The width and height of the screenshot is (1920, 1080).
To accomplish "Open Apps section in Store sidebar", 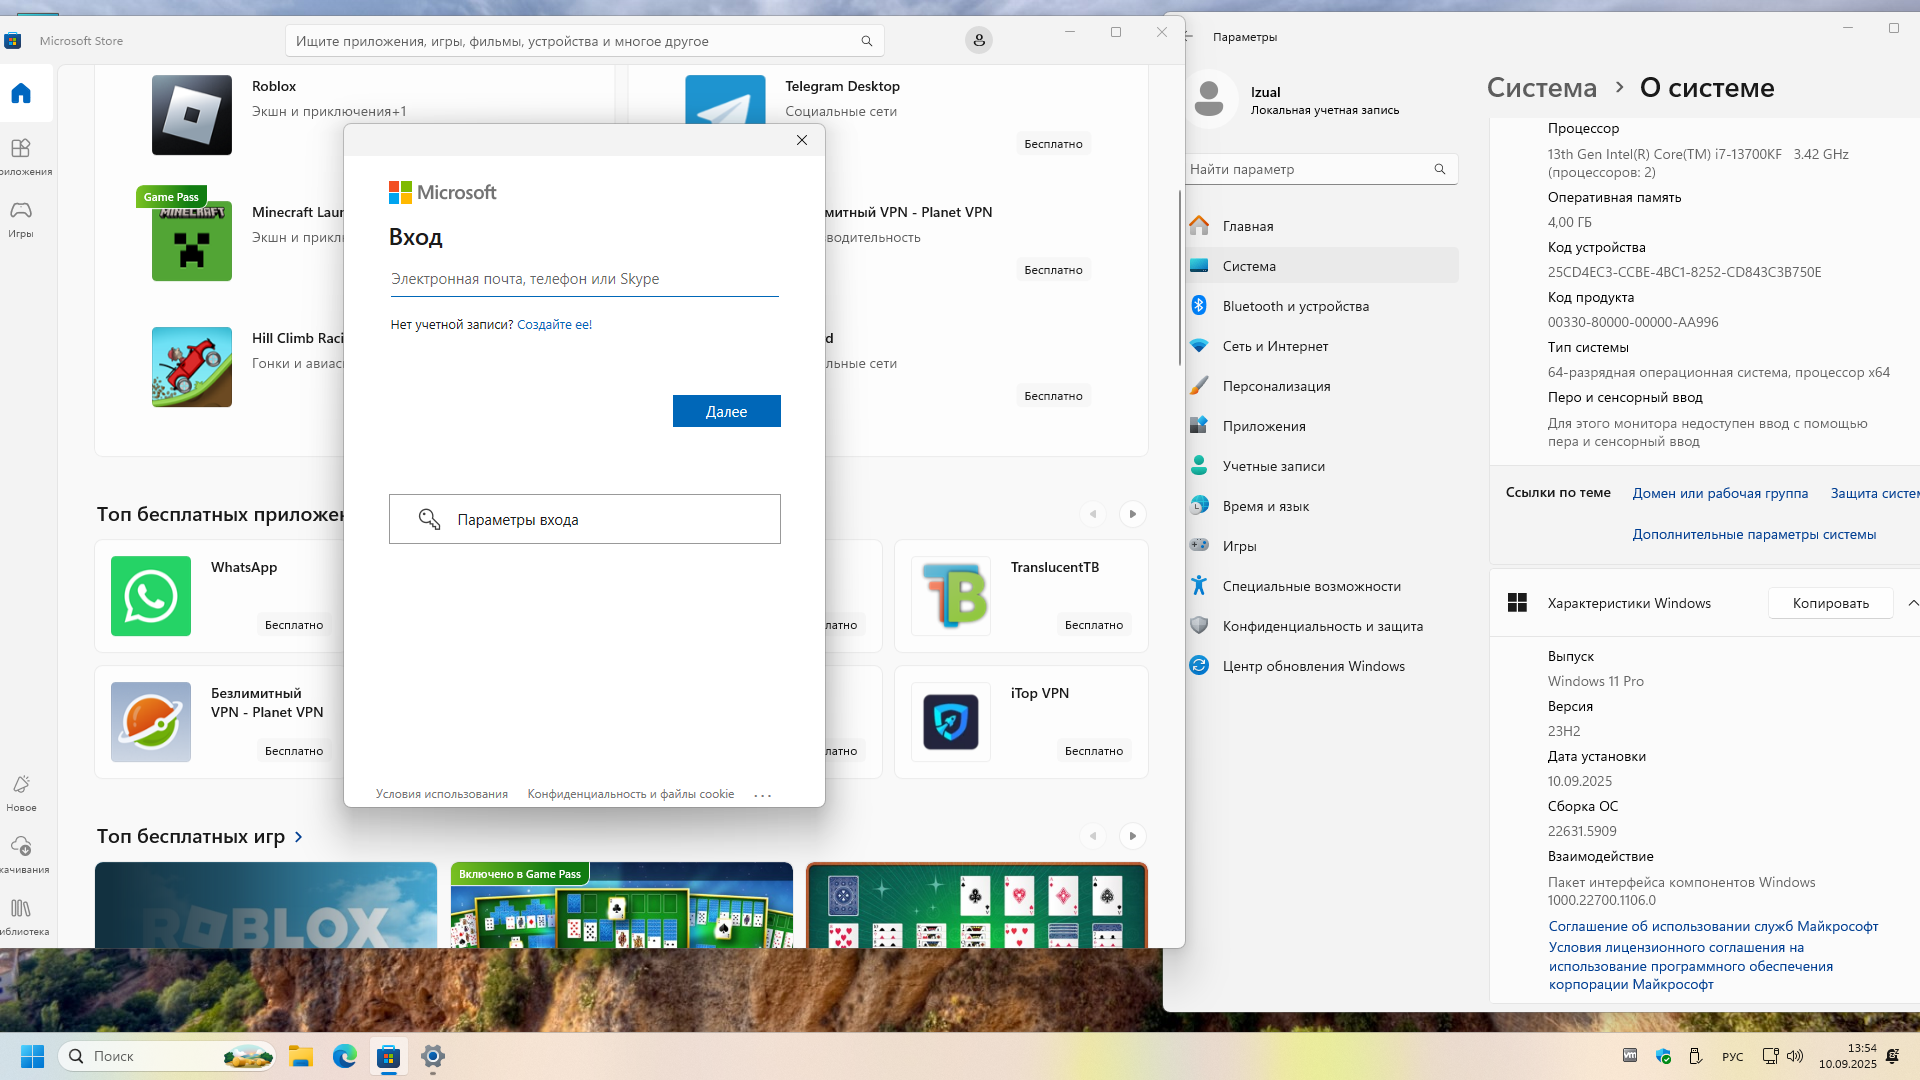I will (21, 157).
